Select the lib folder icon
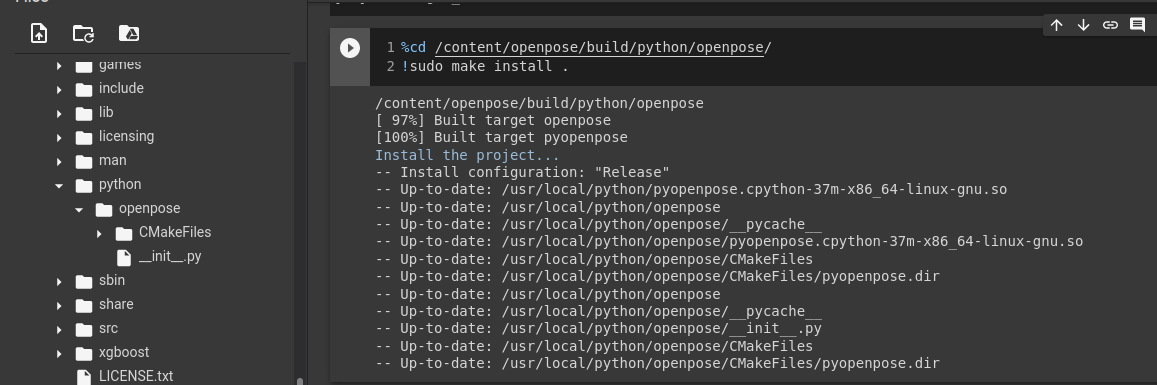The width and height of the screenshot is (1157, 385). point(84,114)
